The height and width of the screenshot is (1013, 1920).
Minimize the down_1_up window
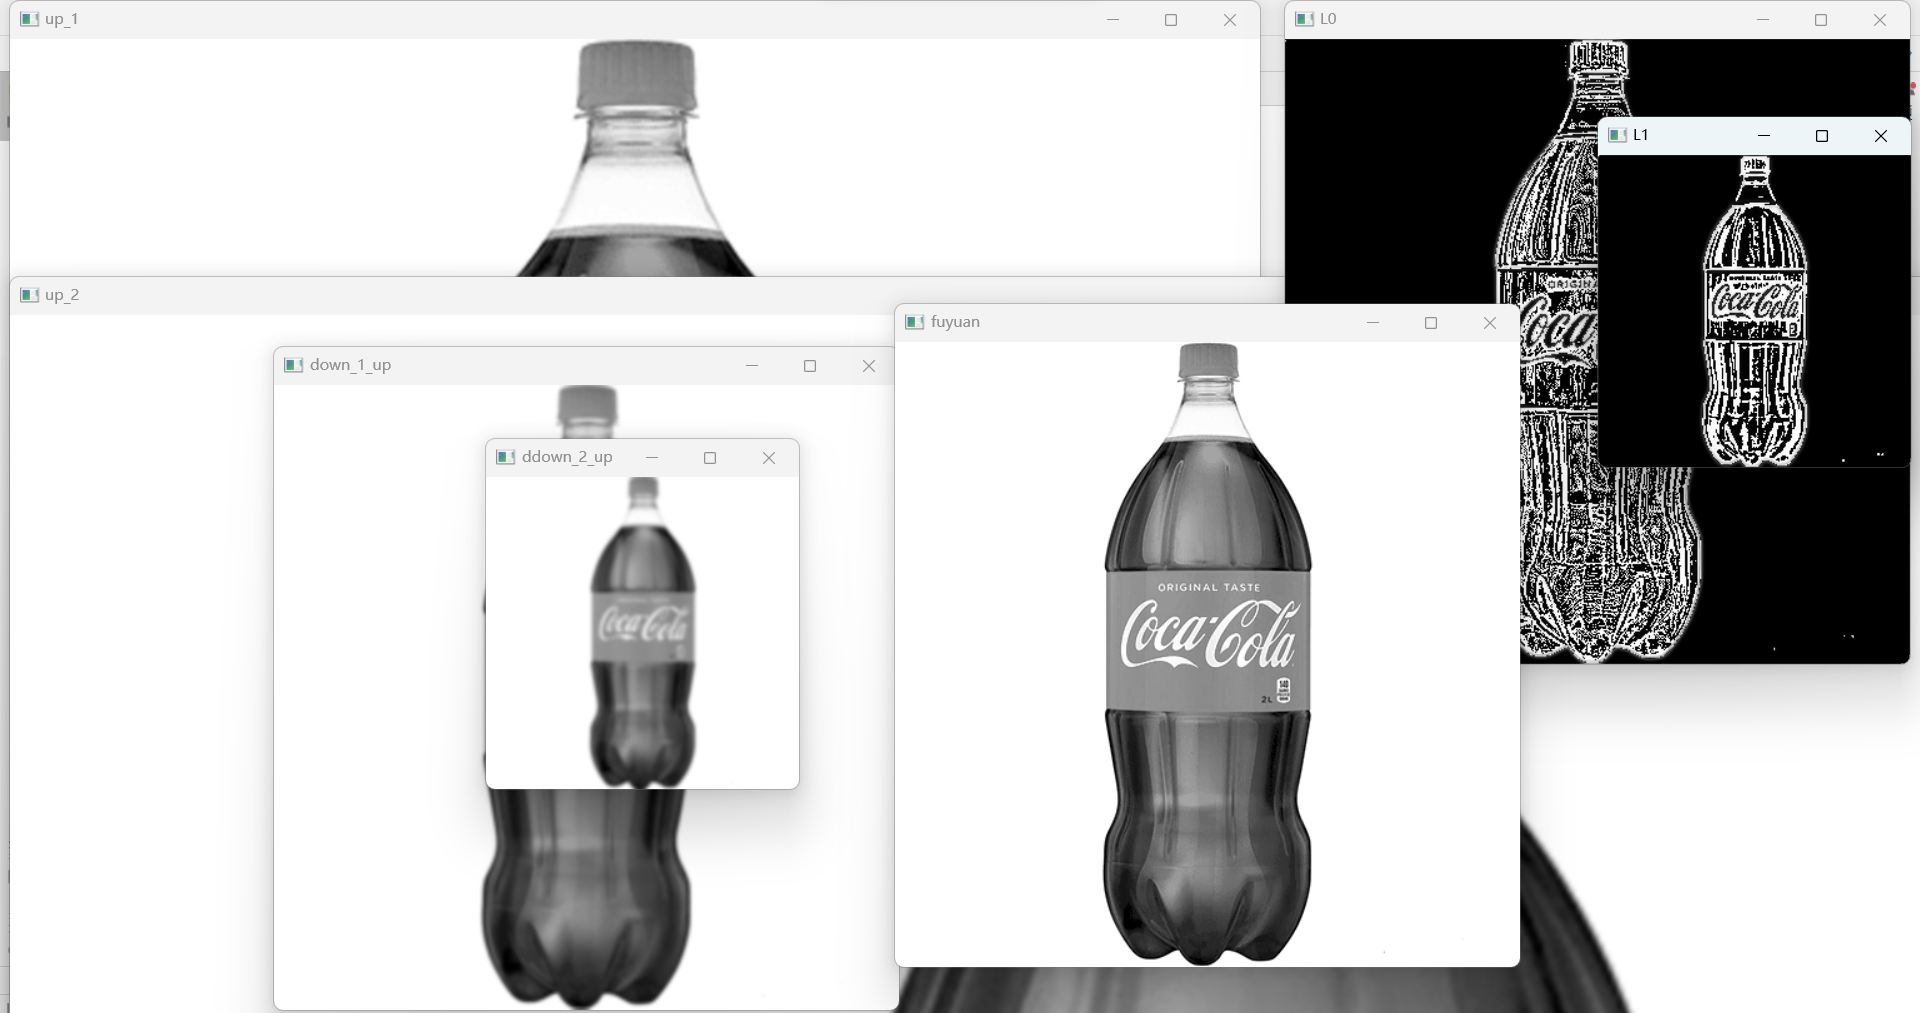752,366
